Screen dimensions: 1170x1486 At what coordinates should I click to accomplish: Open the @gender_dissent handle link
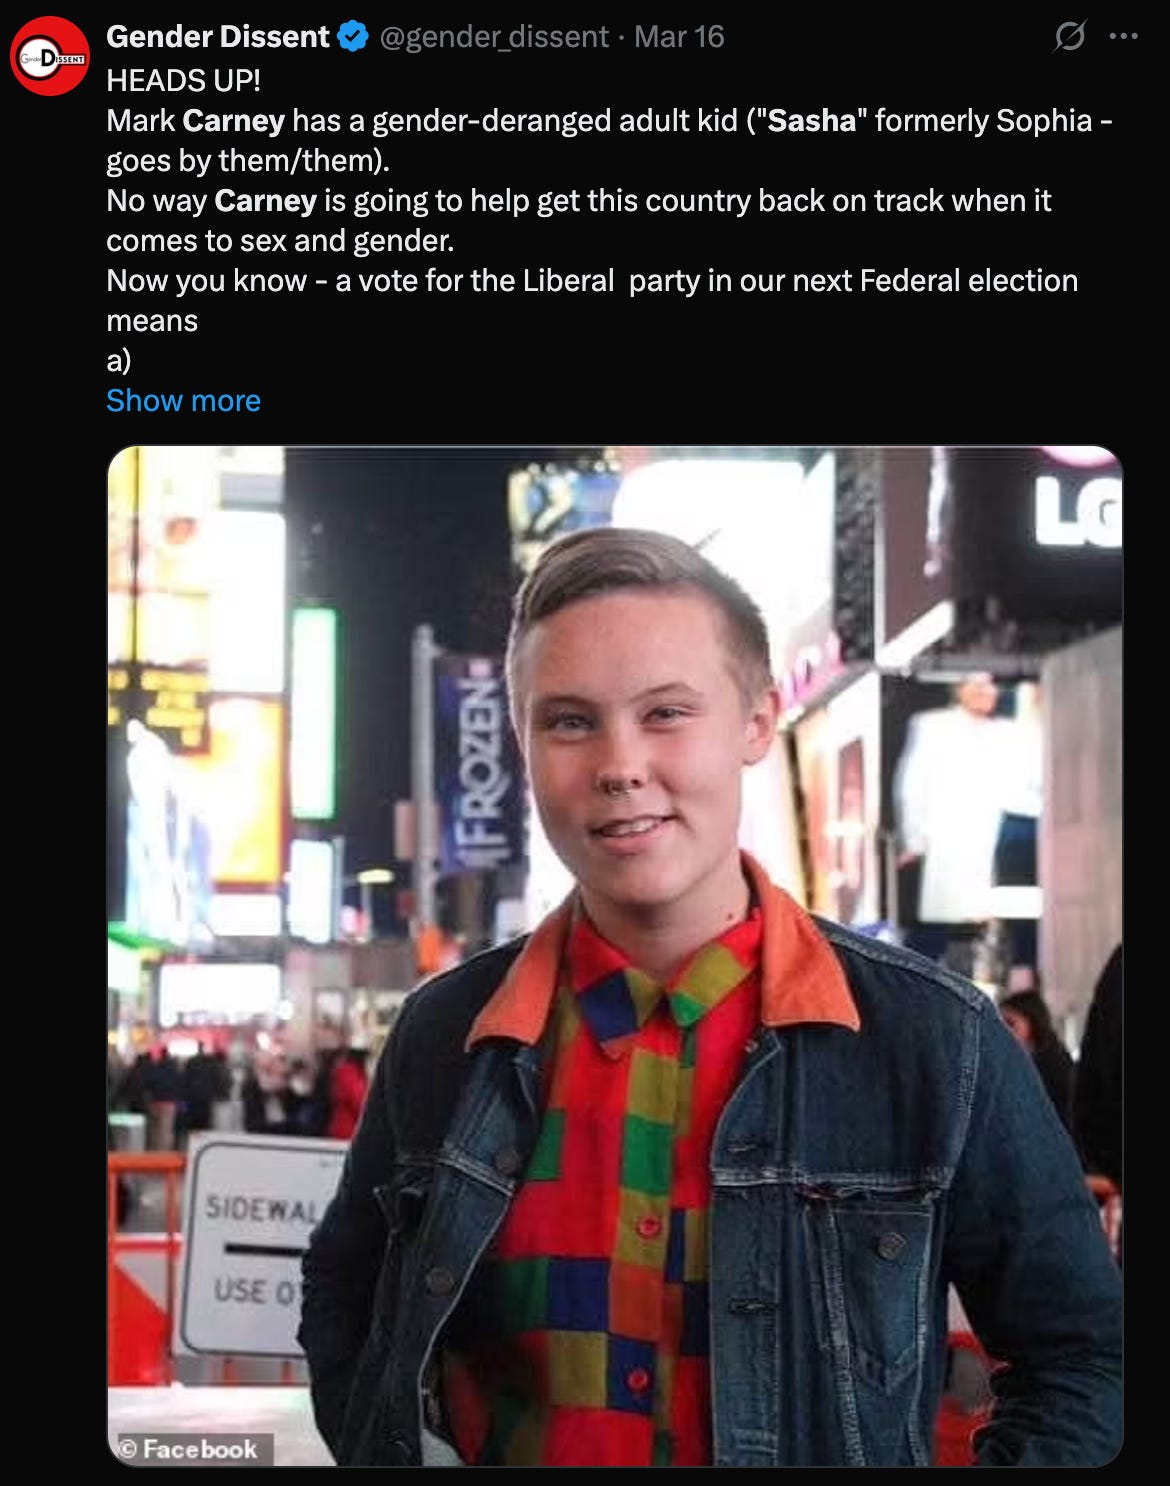pos(494,37)
